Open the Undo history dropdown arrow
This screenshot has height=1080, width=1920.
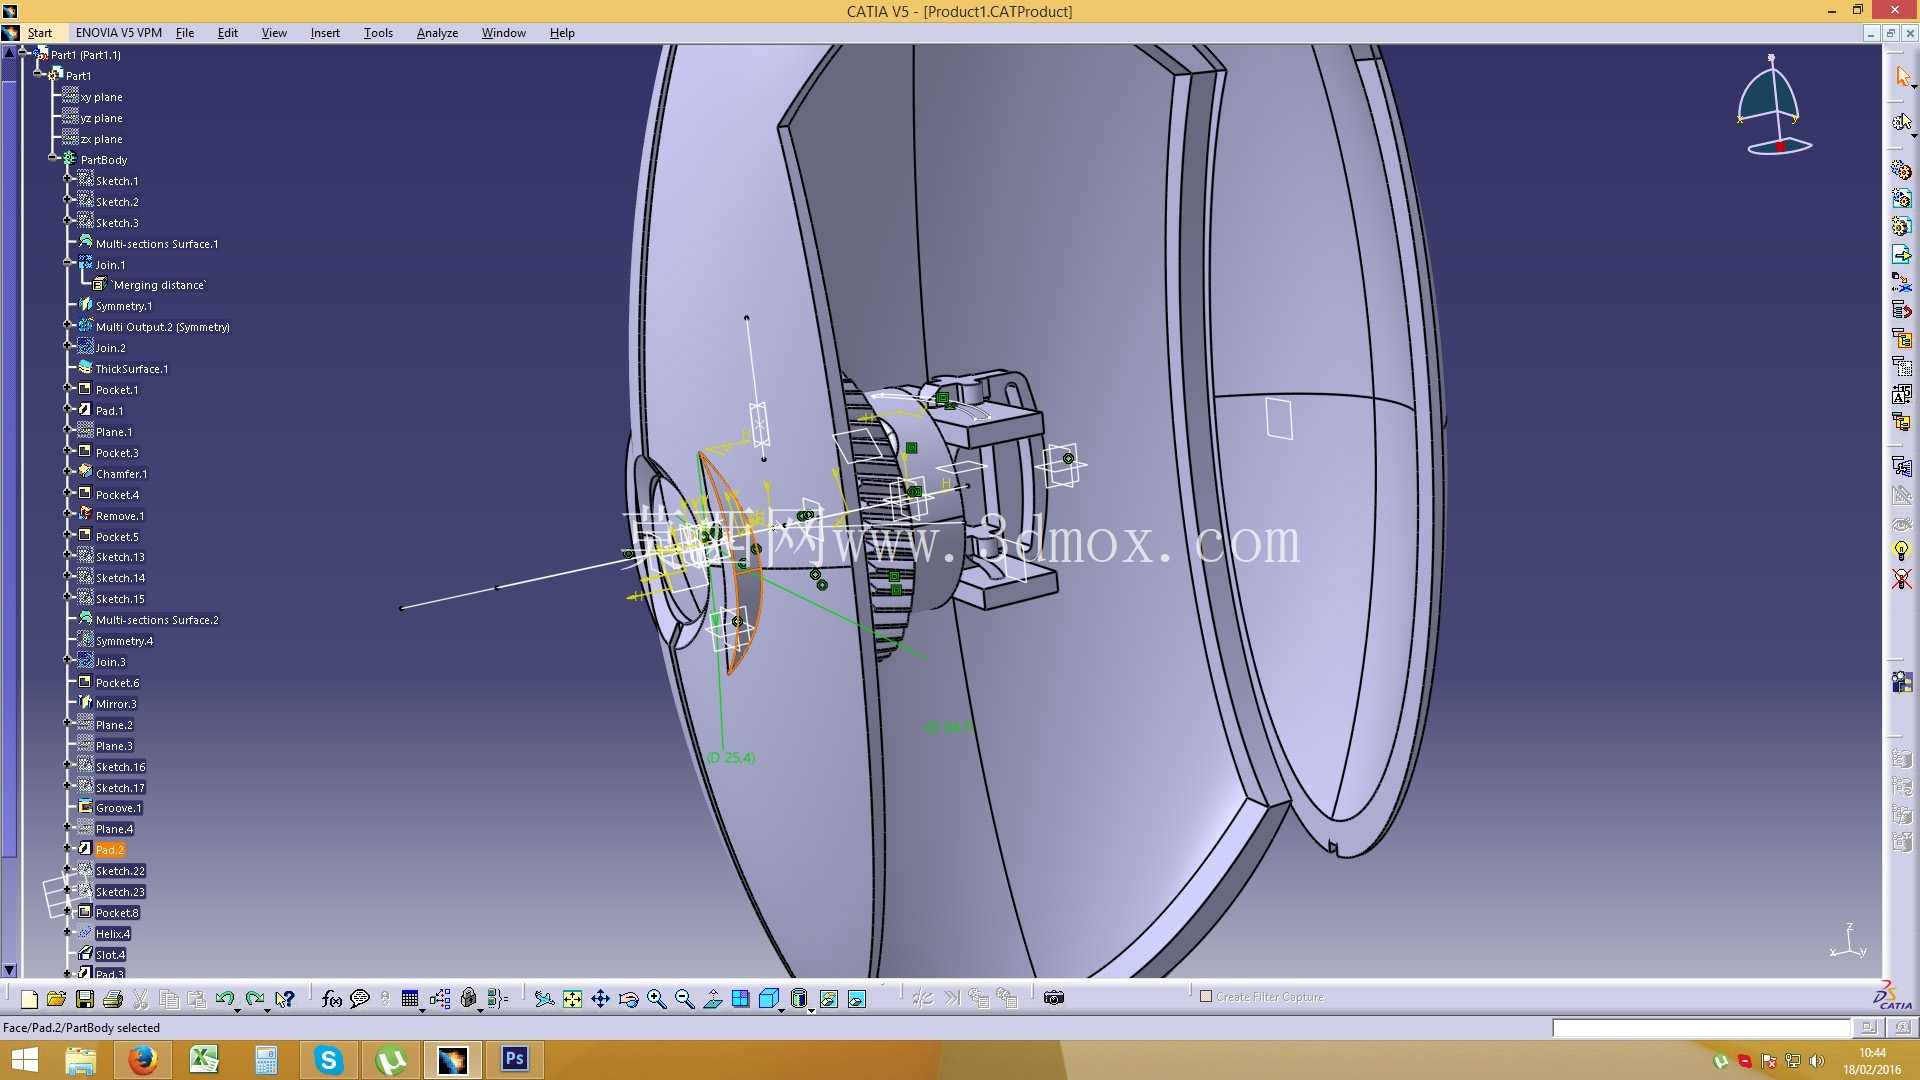coord(237,1009)
